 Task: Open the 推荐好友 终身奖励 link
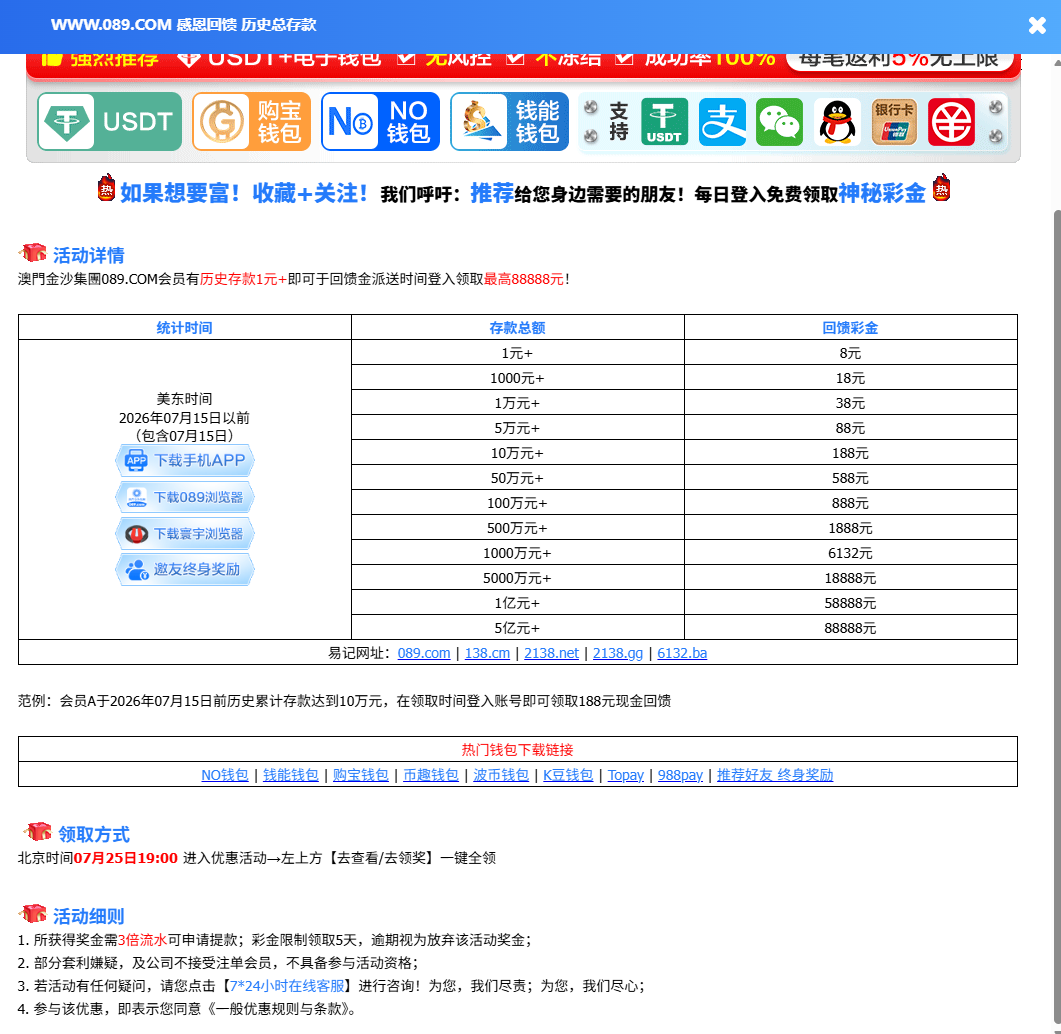(775, 775)
